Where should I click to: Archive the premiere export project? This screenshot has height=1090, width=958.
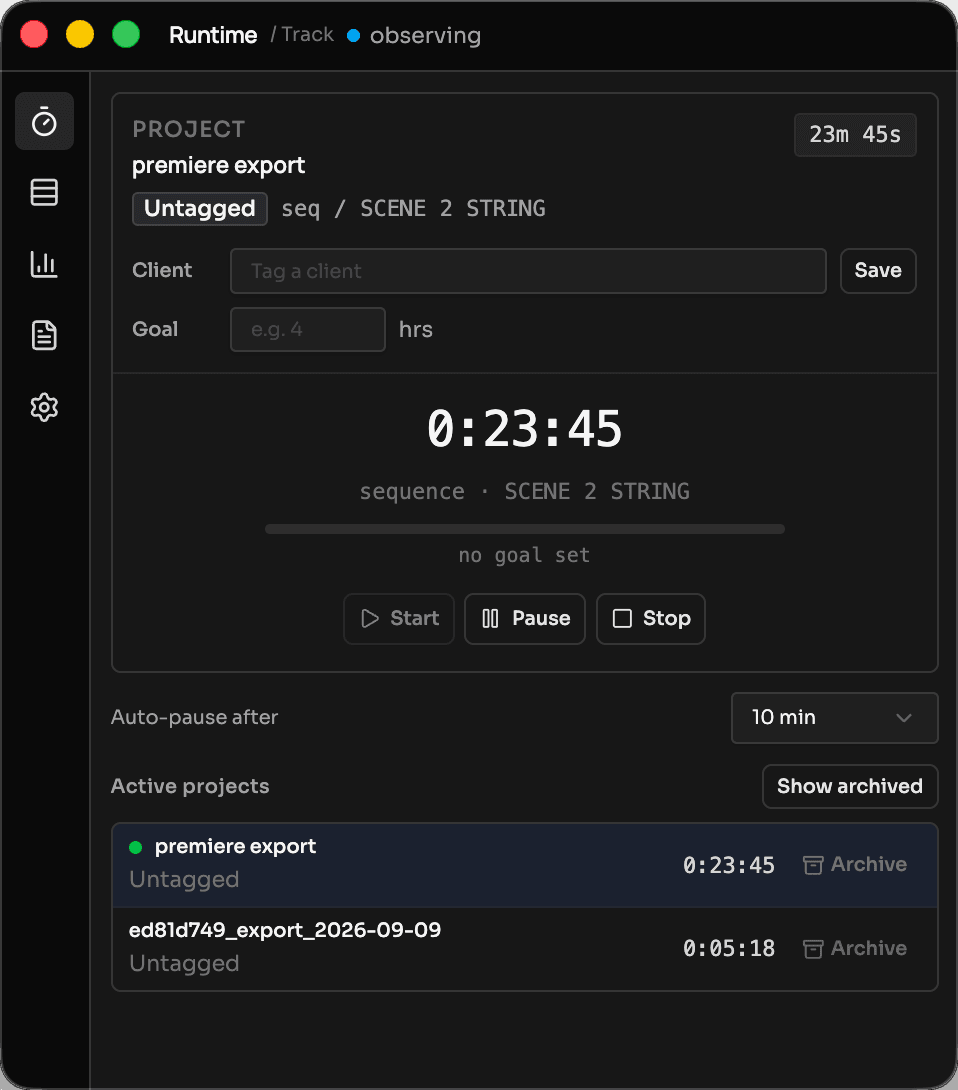[855, 865]
